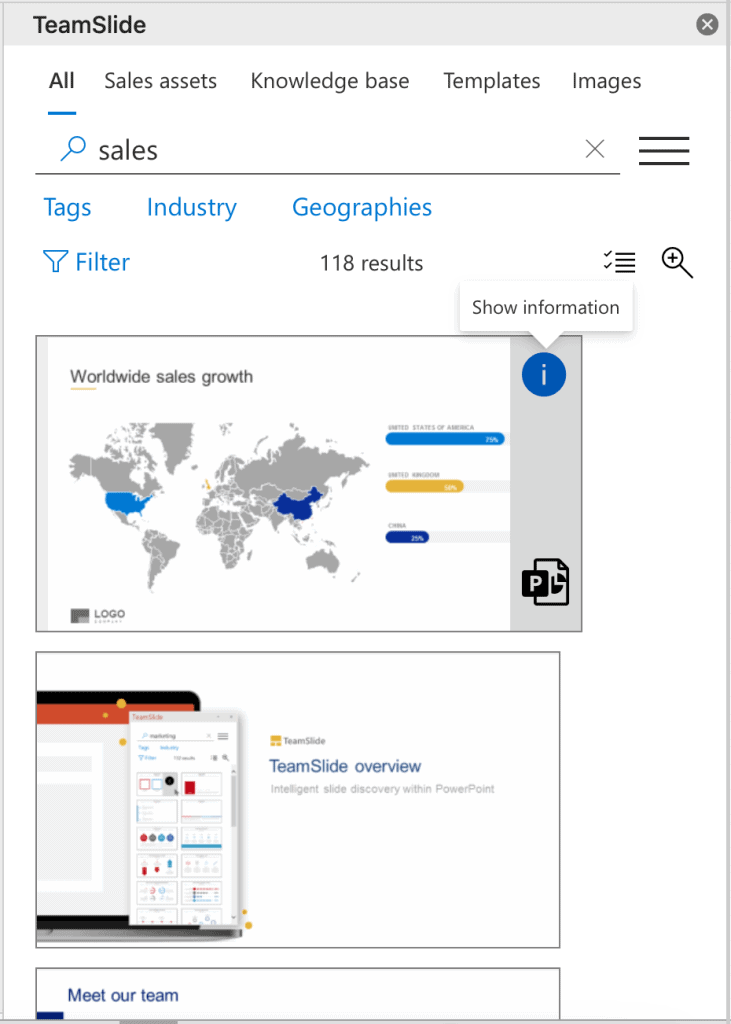Expand the Industry filter
This screenshot has width=731, height=1024.
(191, 207)
